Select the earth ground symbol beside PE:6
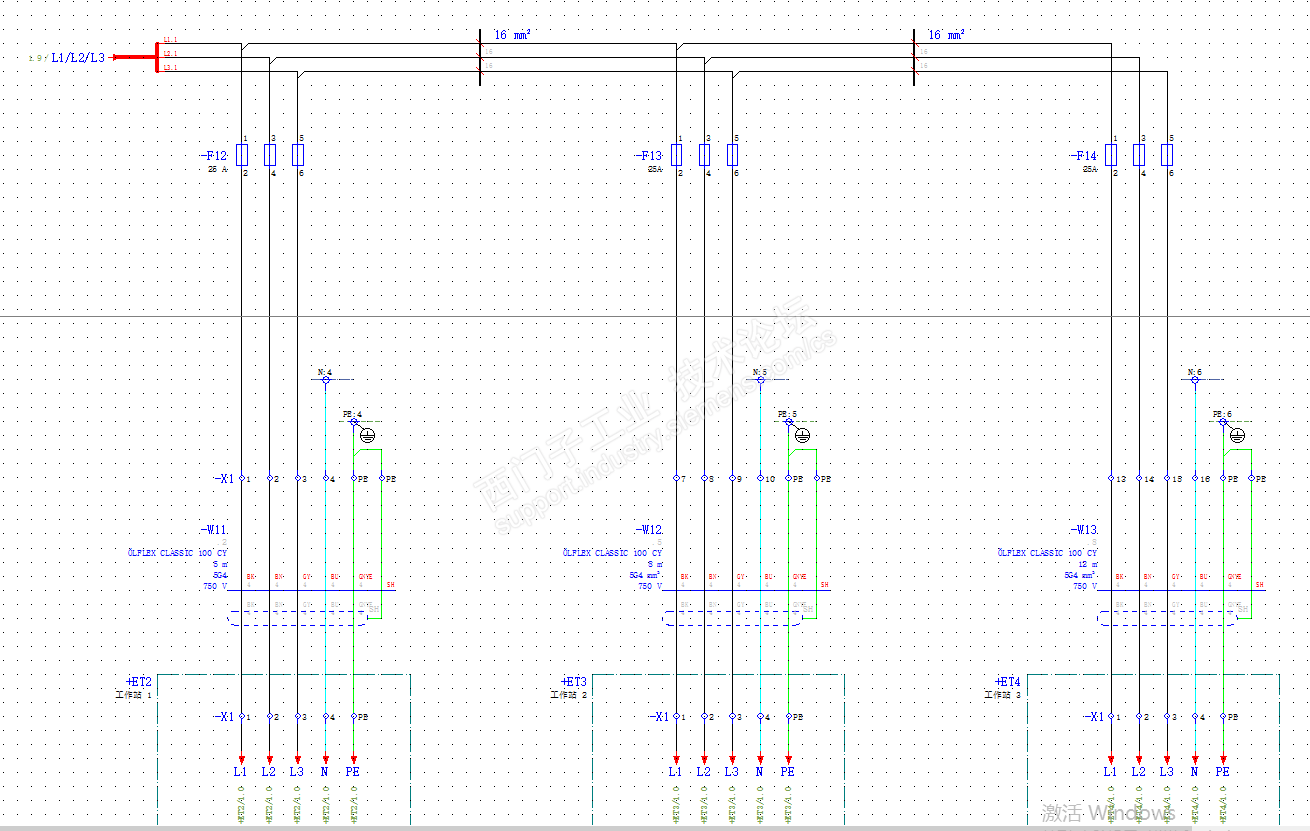The image size is (1310, 831). (x=1237, y=435)
